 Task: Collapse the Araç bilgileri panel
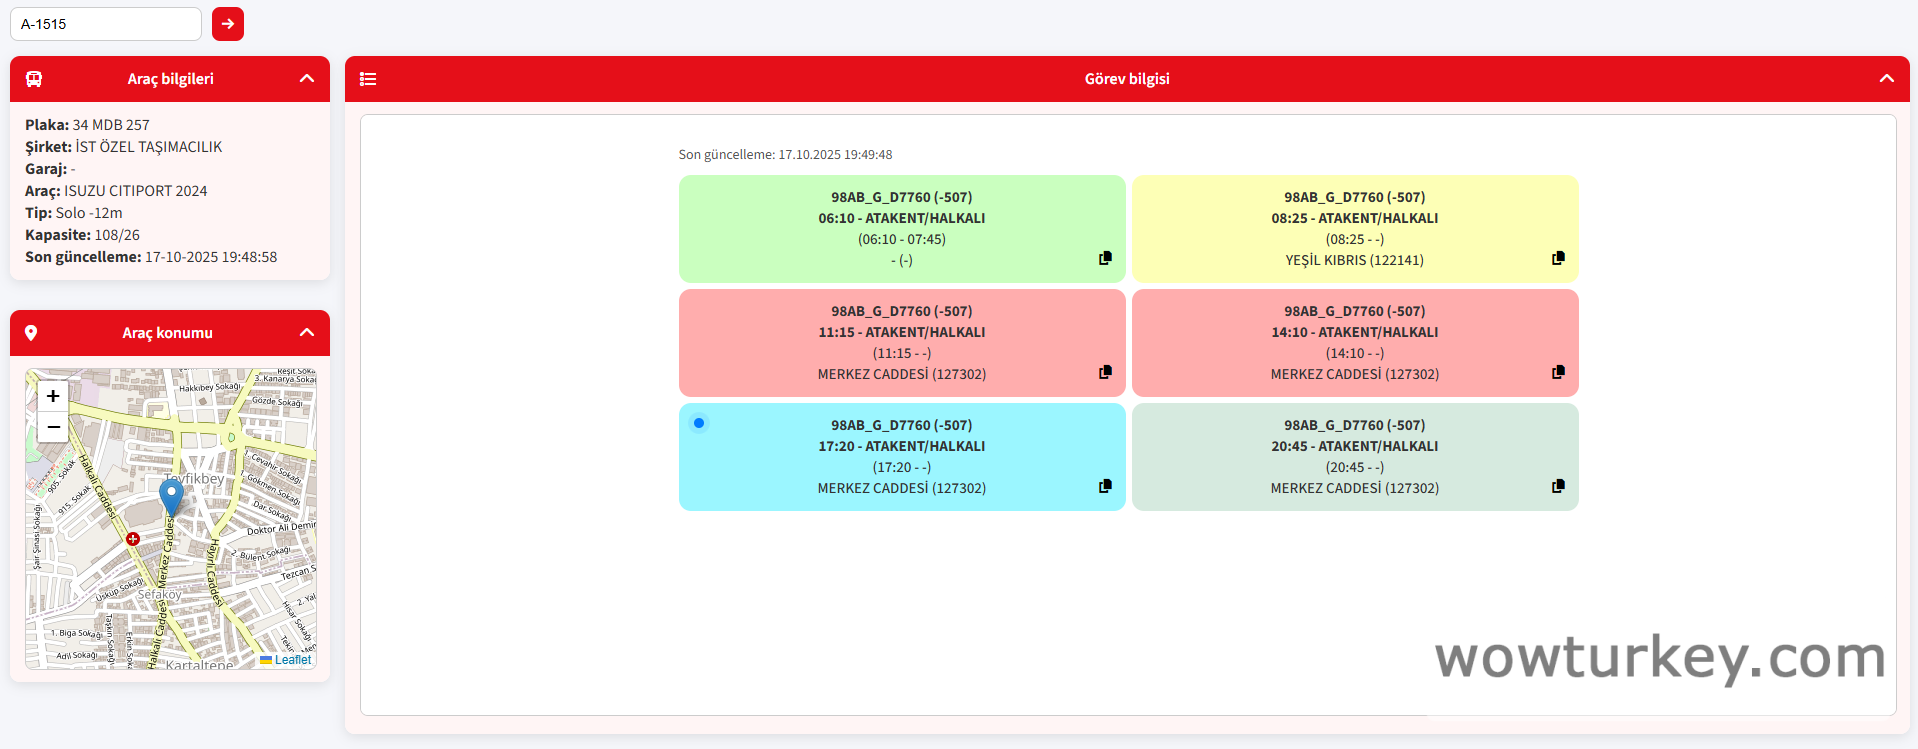click(307, 79)
